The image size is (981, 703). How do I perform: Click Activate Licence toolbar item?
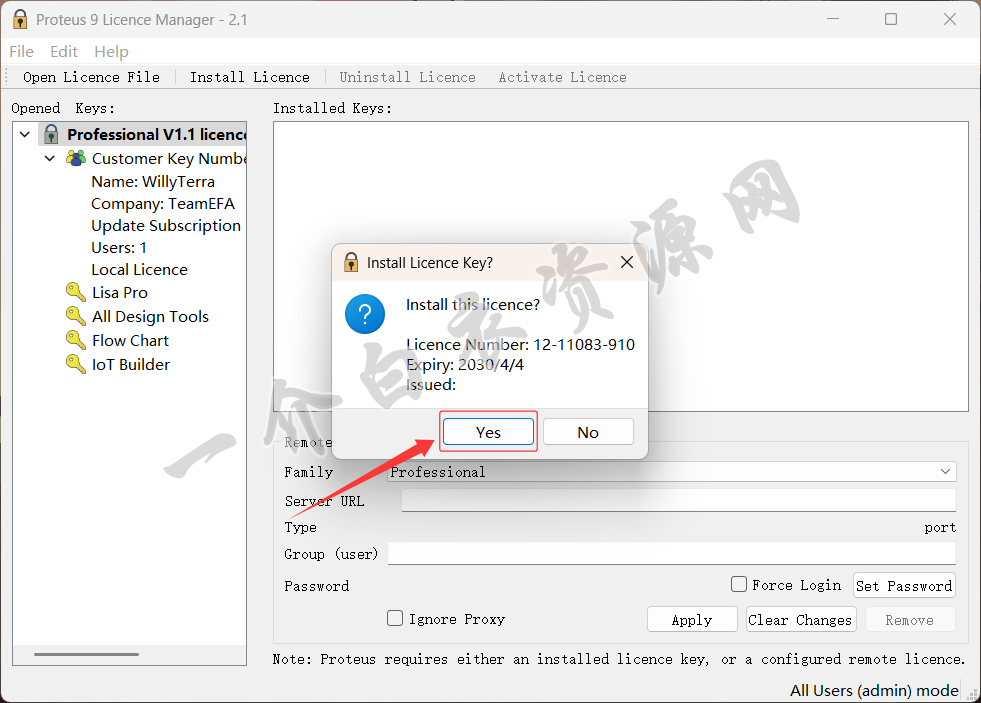tap(562, 77)
